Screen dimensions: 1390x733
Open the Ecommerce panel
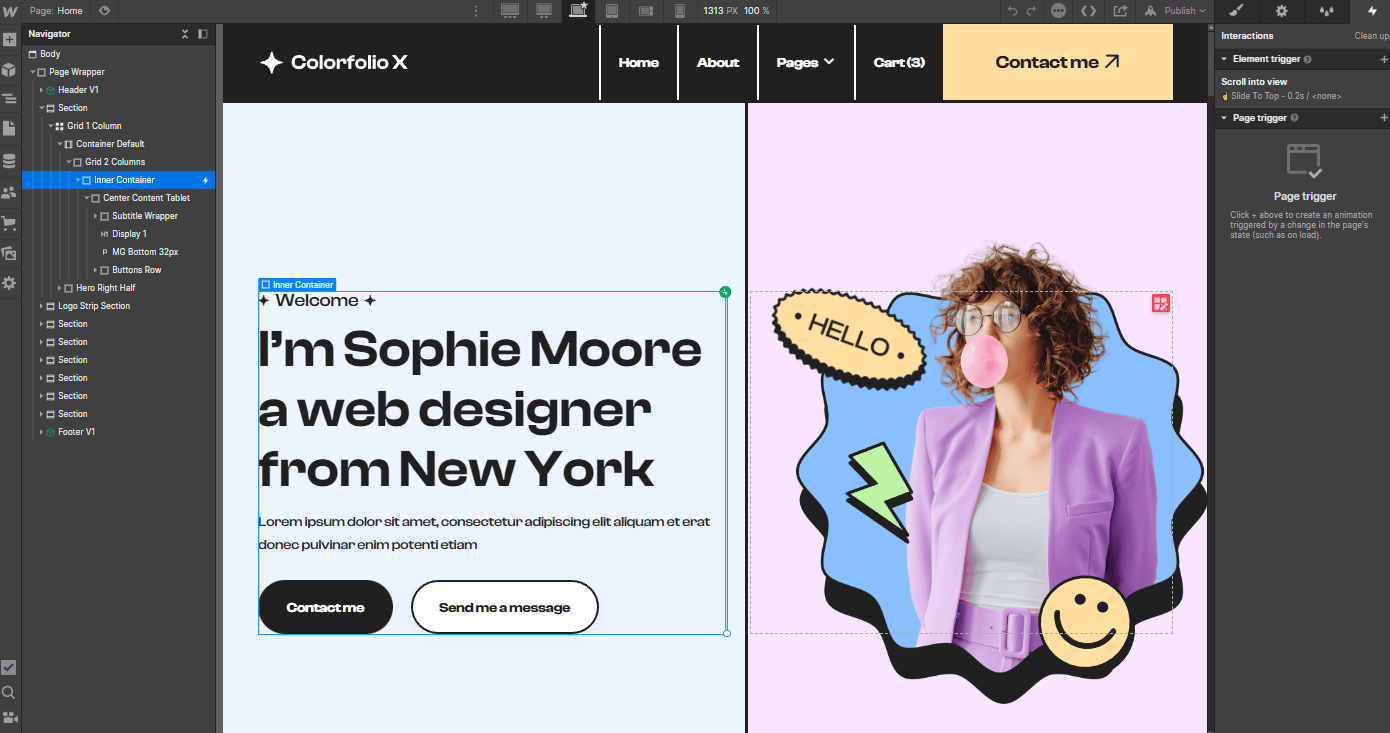(10, 224)
